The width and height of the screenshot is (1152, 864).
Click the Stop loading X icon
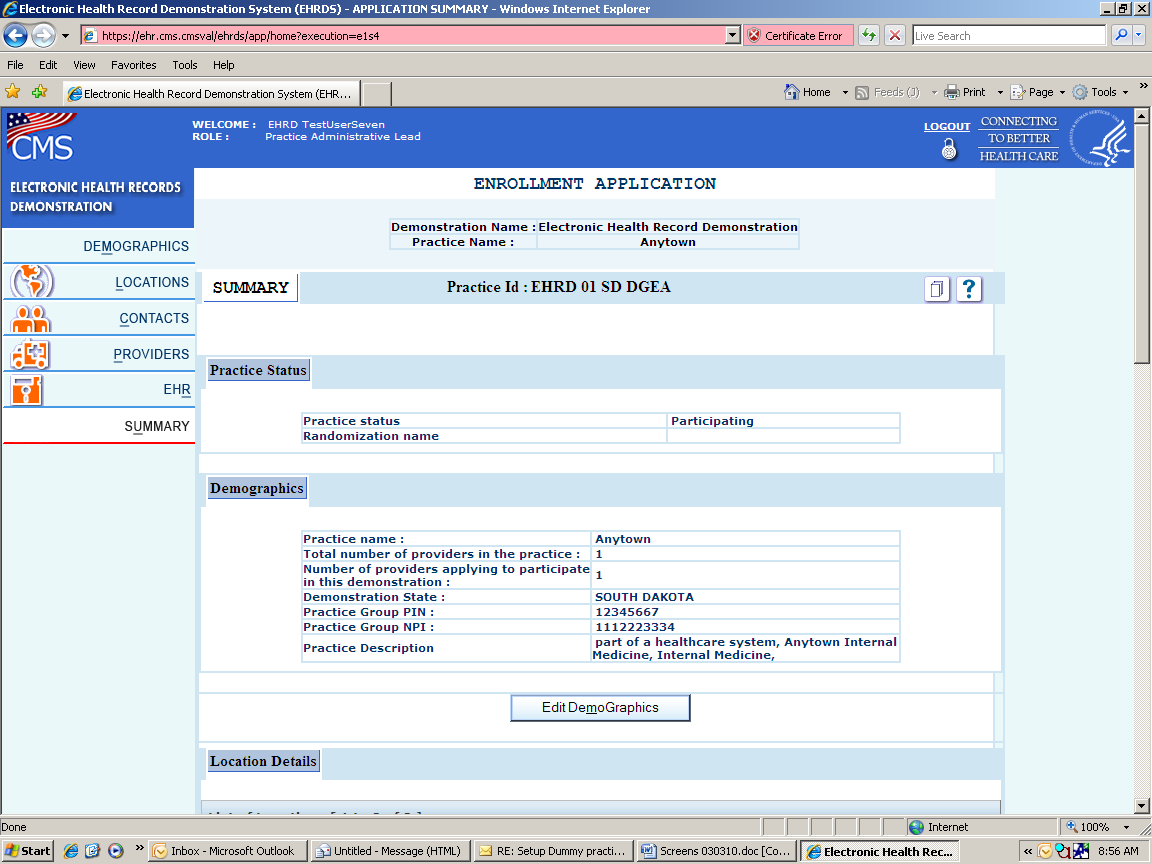[x=895, y=35]
